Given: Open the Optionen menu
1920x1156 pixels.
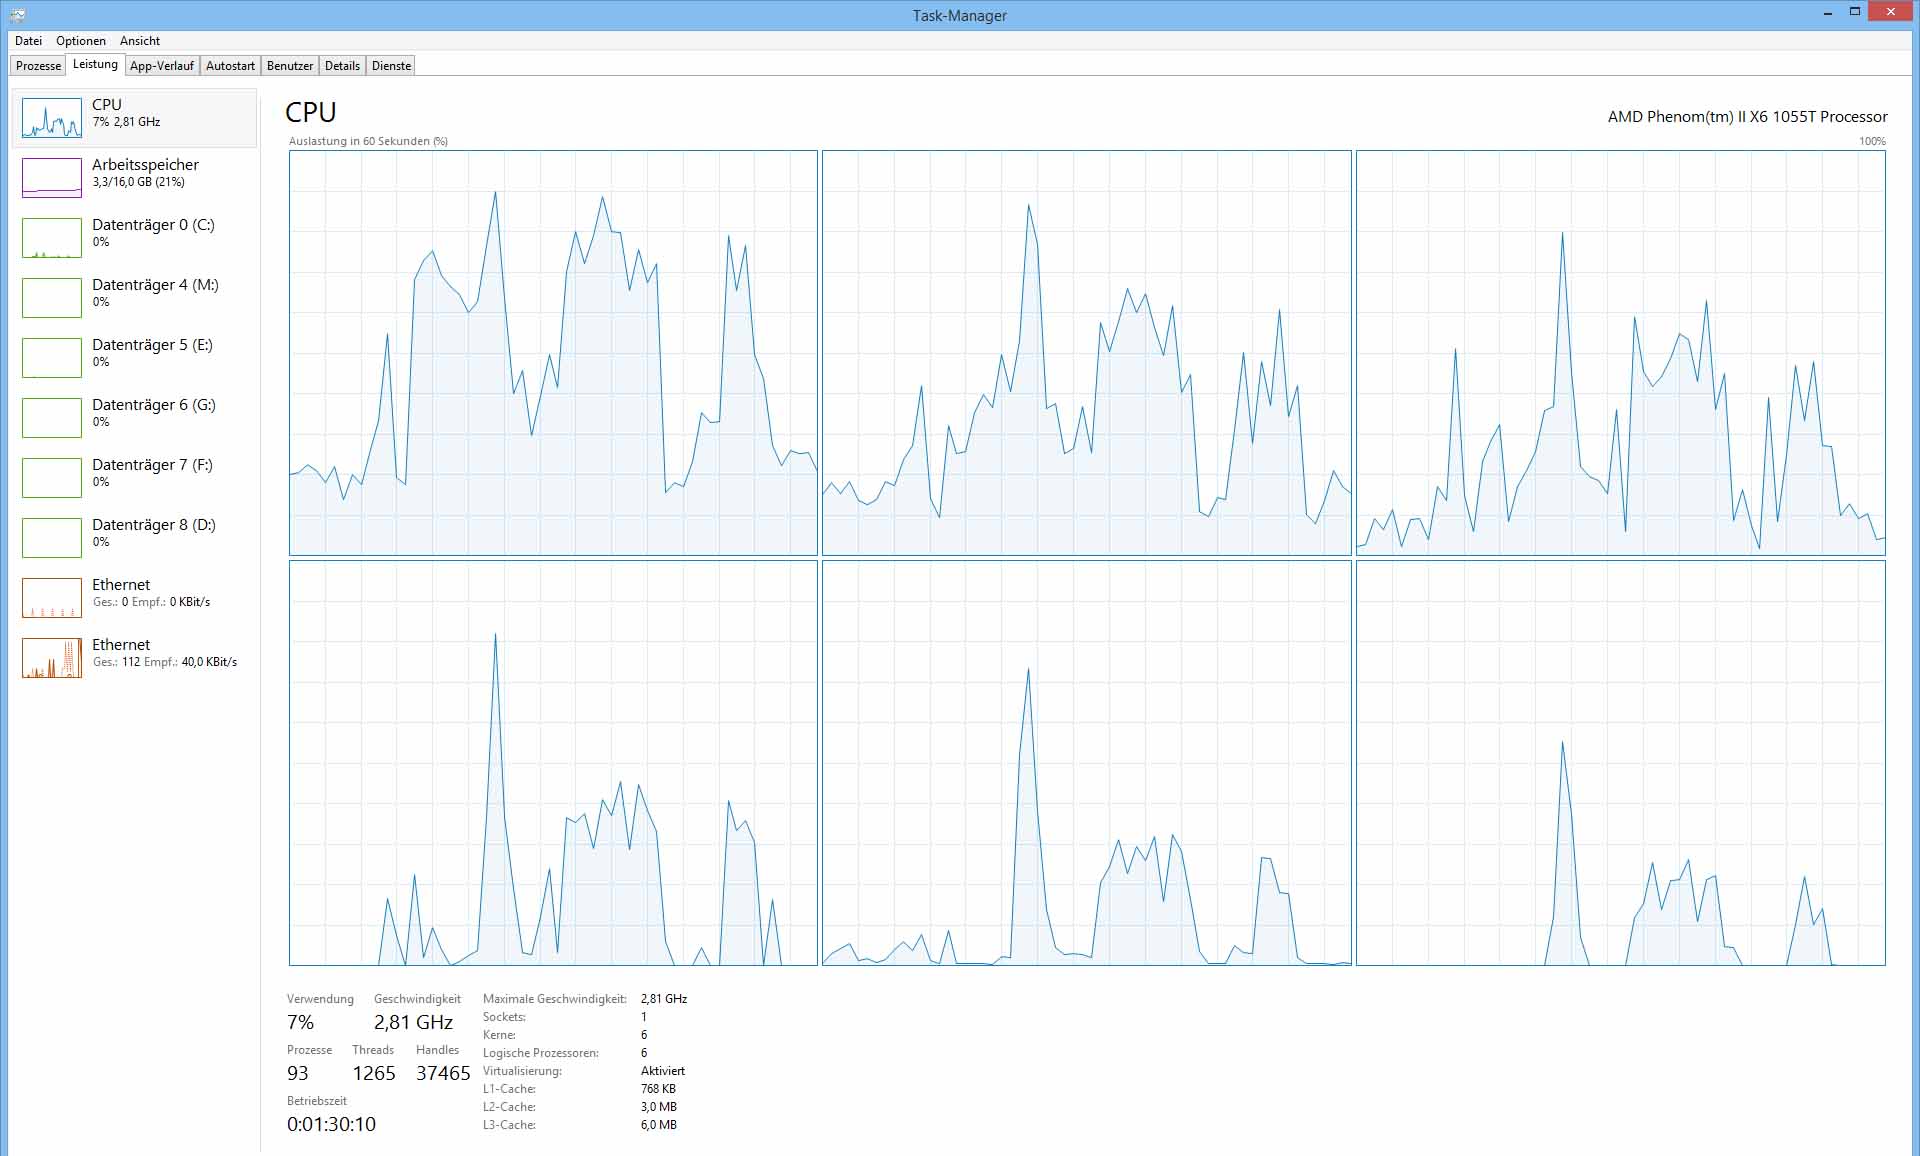Looking at the screenshot, I should pyautogui.click(x=81, y=41).
